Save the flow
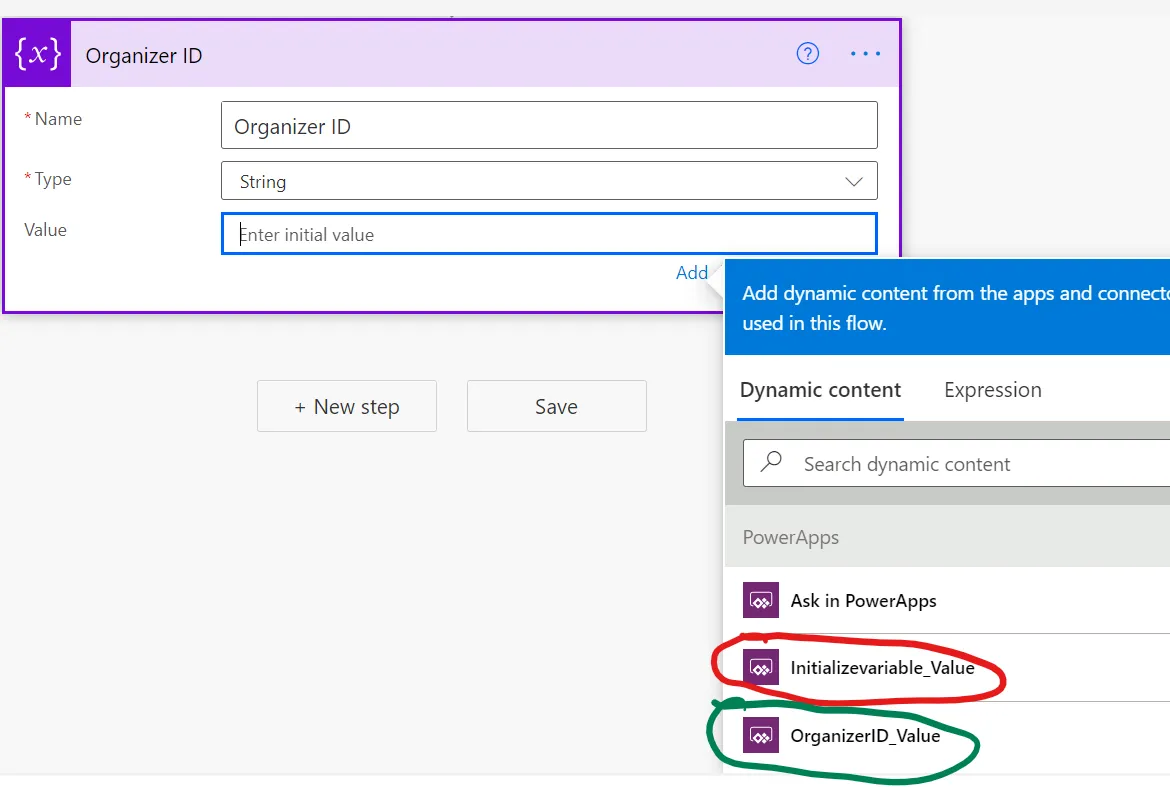1170x787 pixels. coord(556,407)
